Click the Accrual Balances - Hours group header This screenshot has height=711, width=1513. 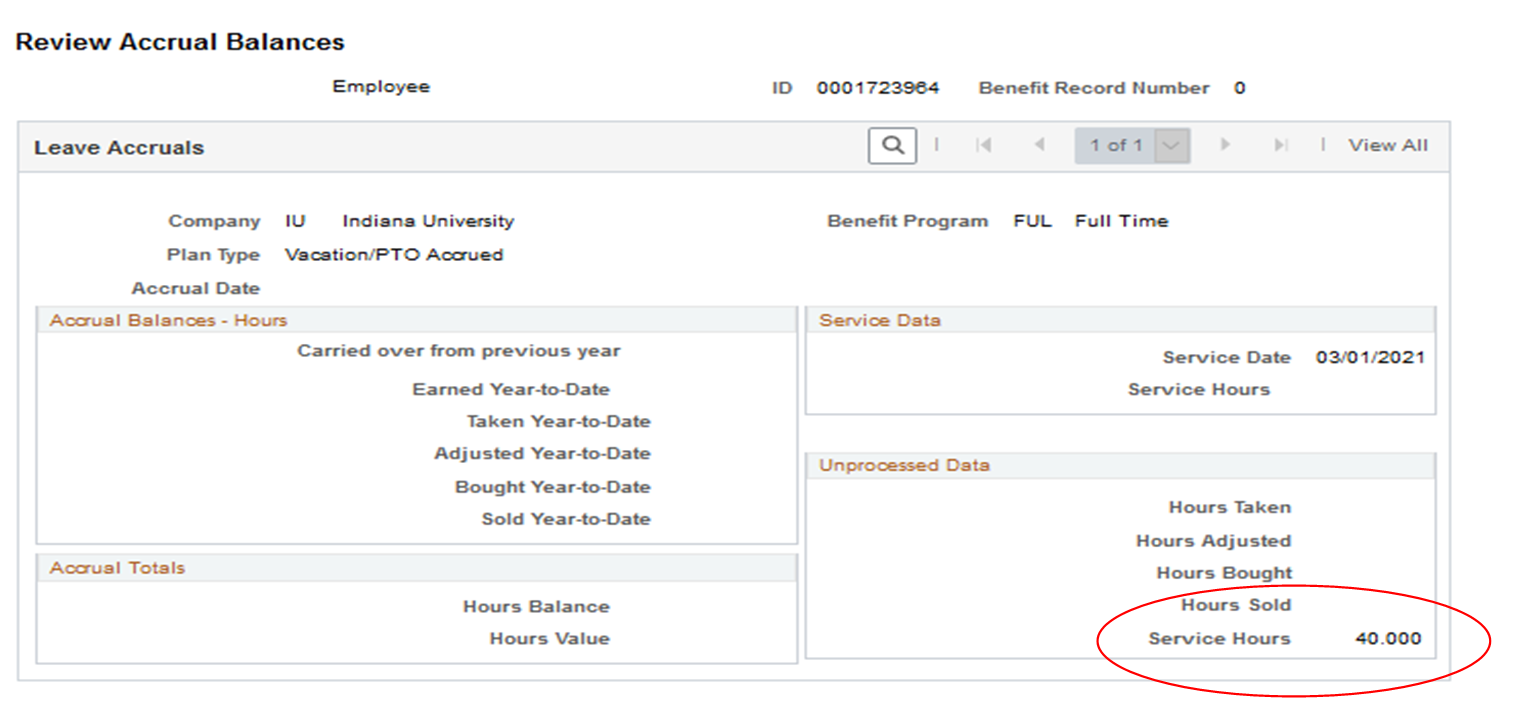(168, 321)
